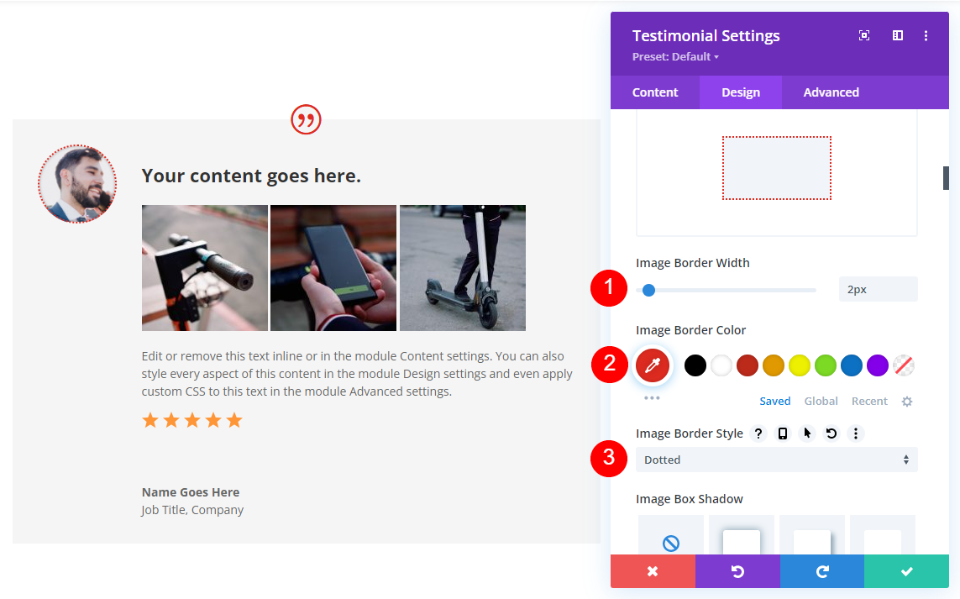Open the Preset: Default dropdown
Screen dimensions: 960x599
[x=675, y=56]
